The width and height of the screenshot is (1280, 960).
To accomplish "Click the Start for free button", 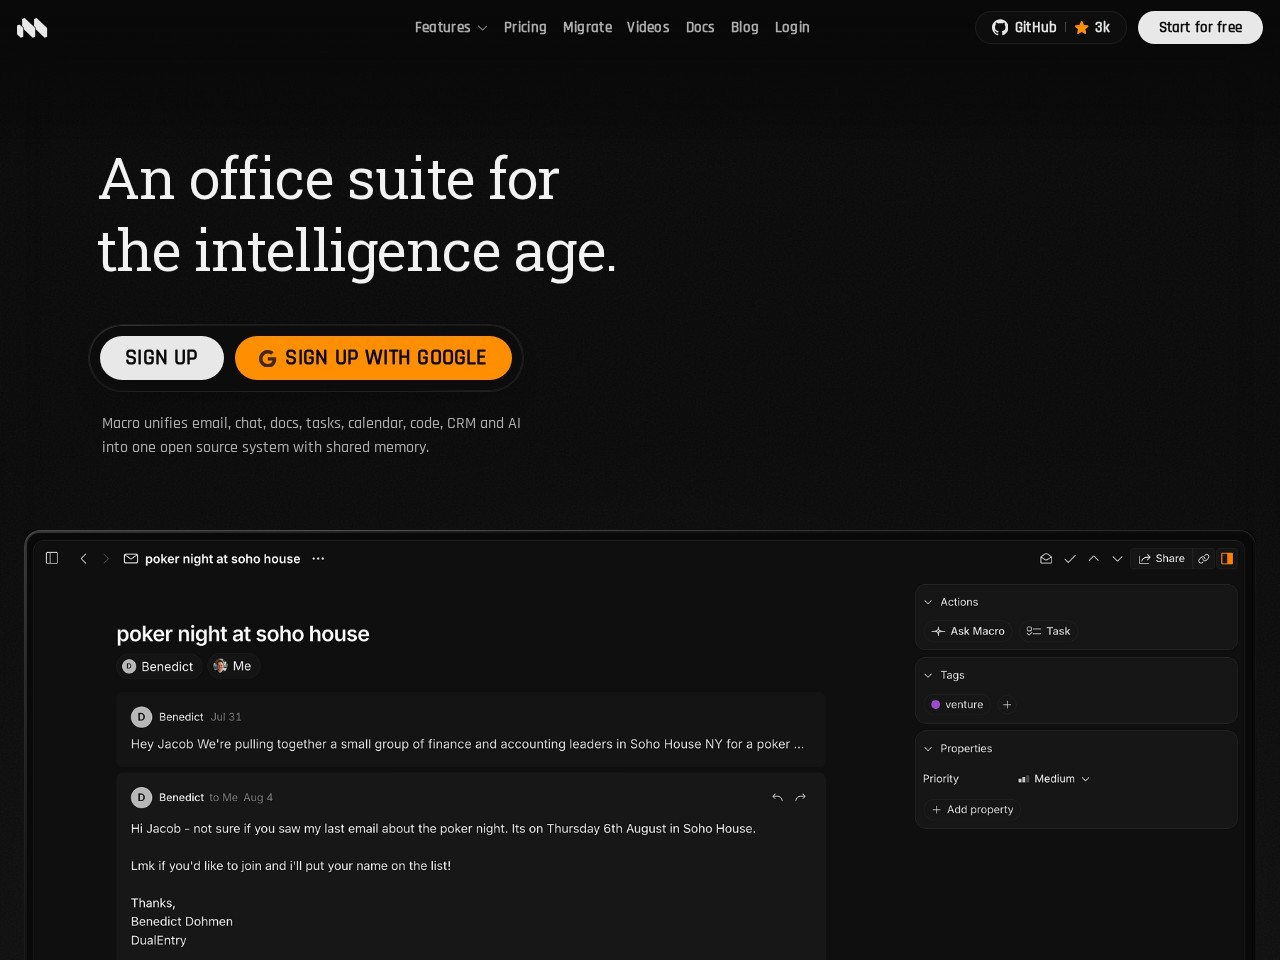I will 1200,27.
